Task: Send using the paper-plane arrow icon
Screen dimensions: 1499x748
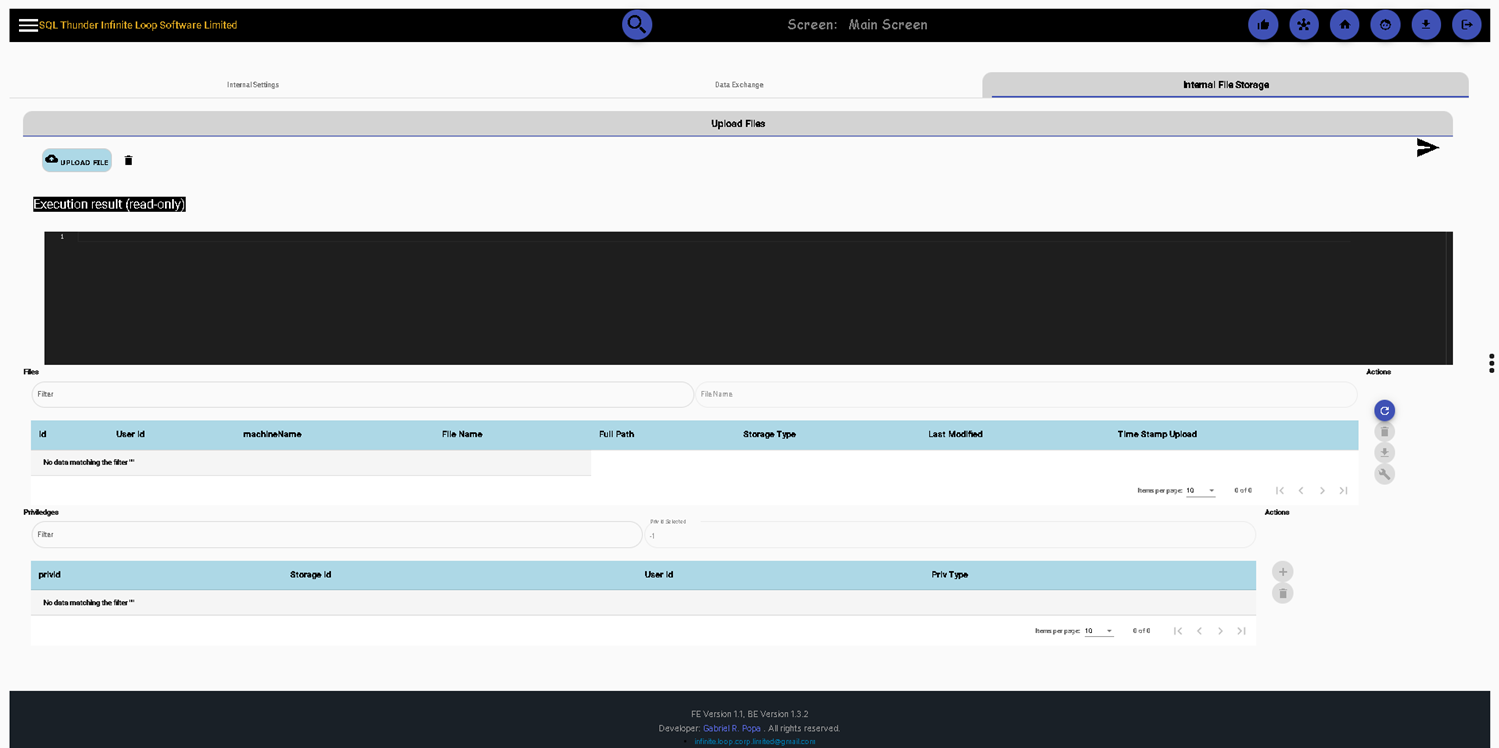Action: click(x=1427, y=148)
